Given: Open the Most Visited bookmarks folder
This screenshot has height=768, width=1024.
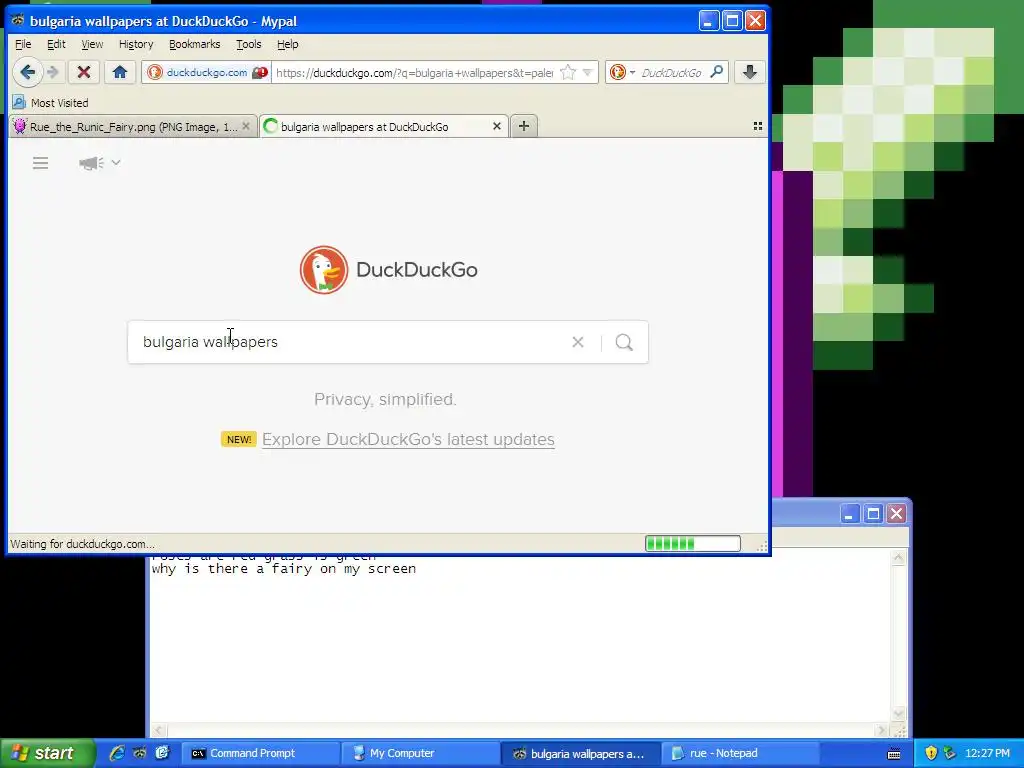Looking at the screenshot, I should pos(50,103).
